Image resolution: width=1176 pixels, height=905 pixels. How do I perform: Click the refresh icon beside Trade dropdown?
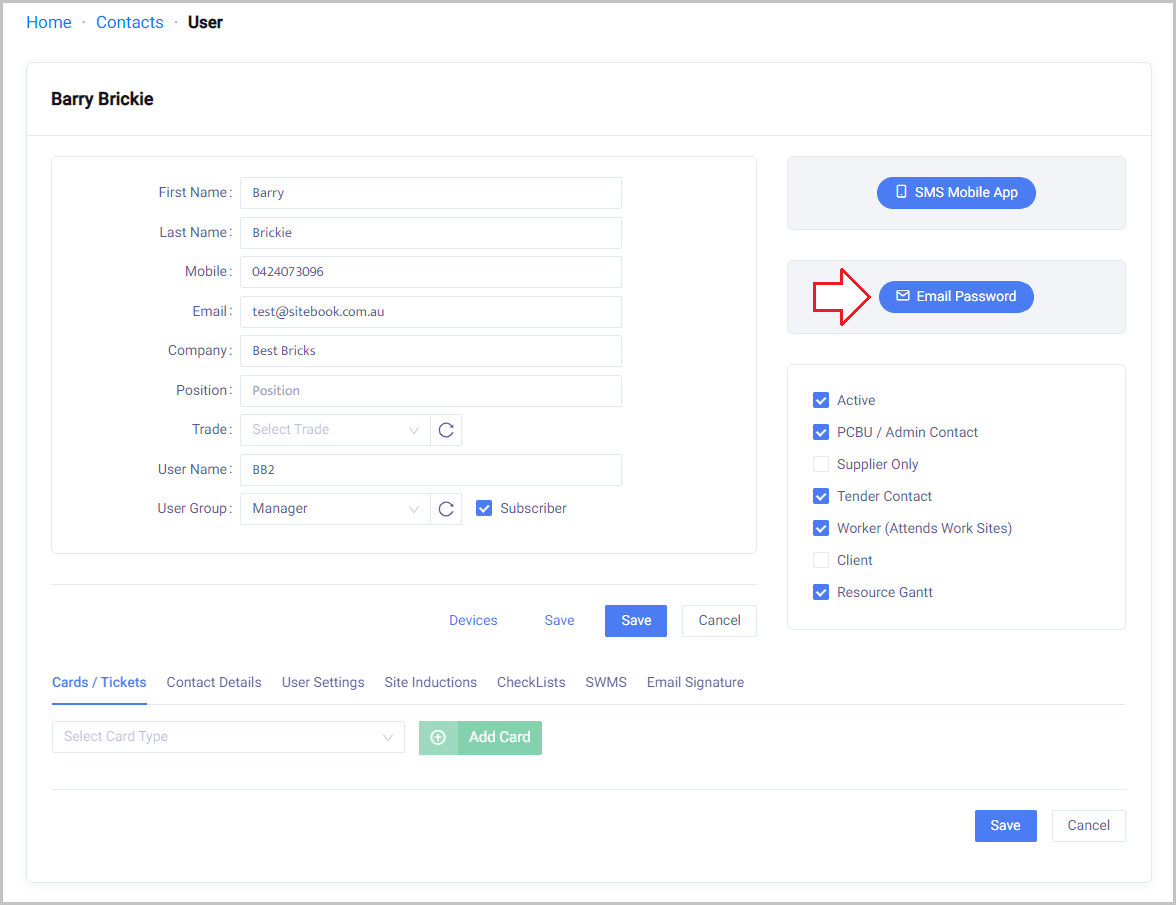[446, 430]
